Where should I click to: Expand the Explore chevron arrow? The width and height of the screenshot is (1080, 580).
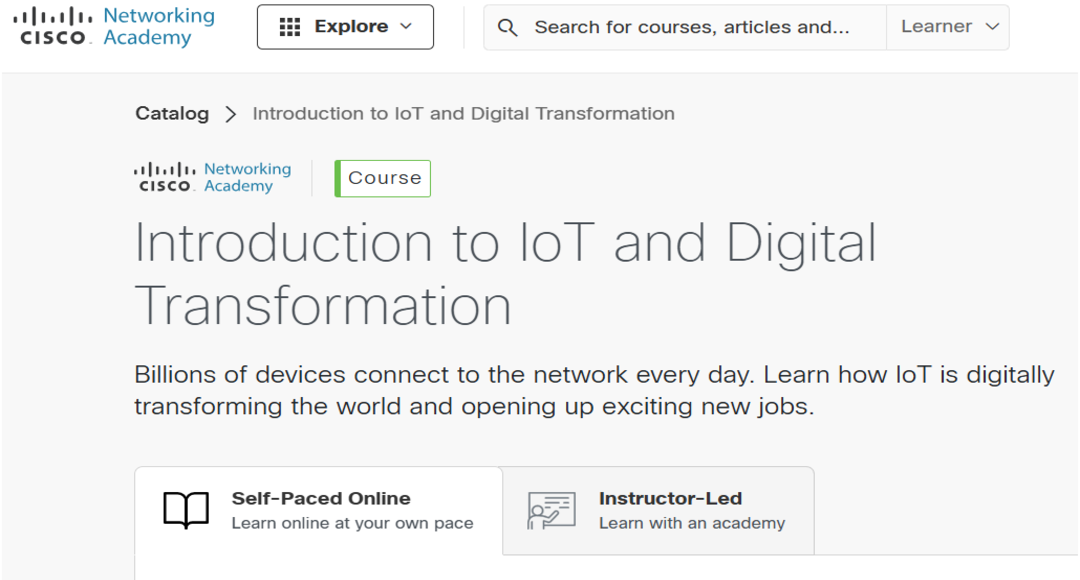pyautogui.click(x=406, y=27)
